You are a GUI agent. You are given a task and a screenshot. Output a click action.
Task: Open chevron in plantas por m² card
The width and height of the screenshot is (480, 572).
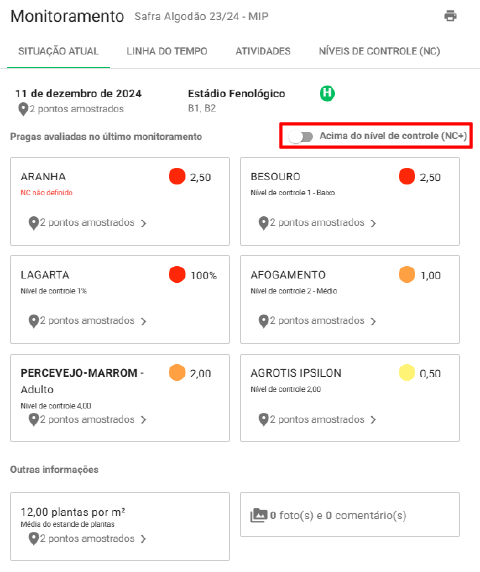pos(143,539)
